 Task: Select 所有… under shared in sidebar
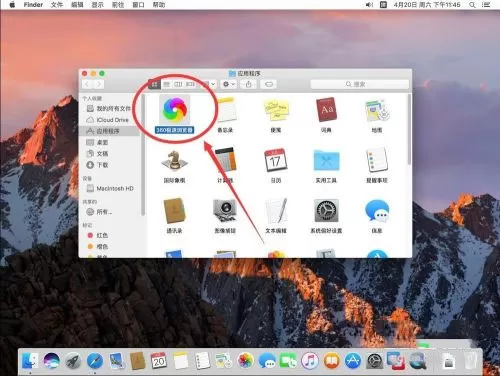(109, 212)
